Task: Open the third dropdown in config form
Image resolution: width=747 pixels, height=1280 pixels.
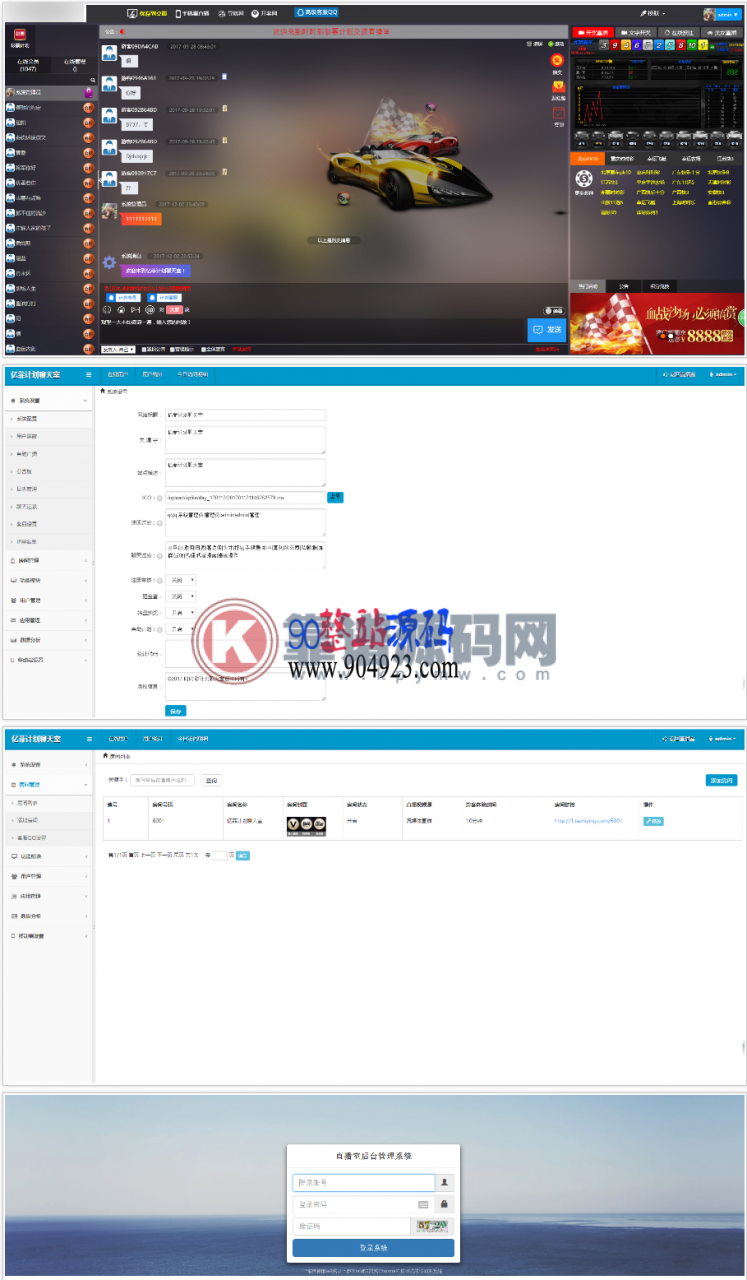Action: pyautogui.click(x=180, y=613)
